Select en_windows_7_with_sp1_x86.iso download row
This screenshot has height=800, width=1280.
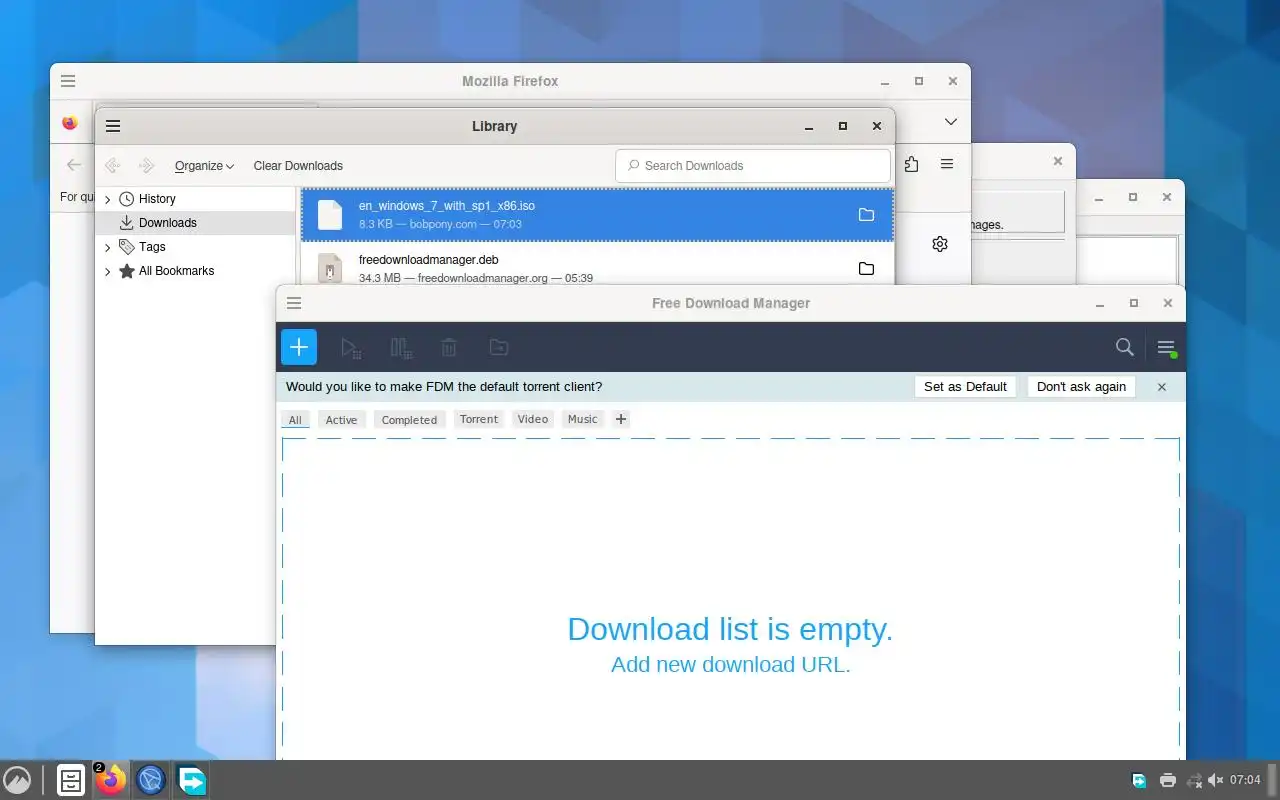coord(597,215)
